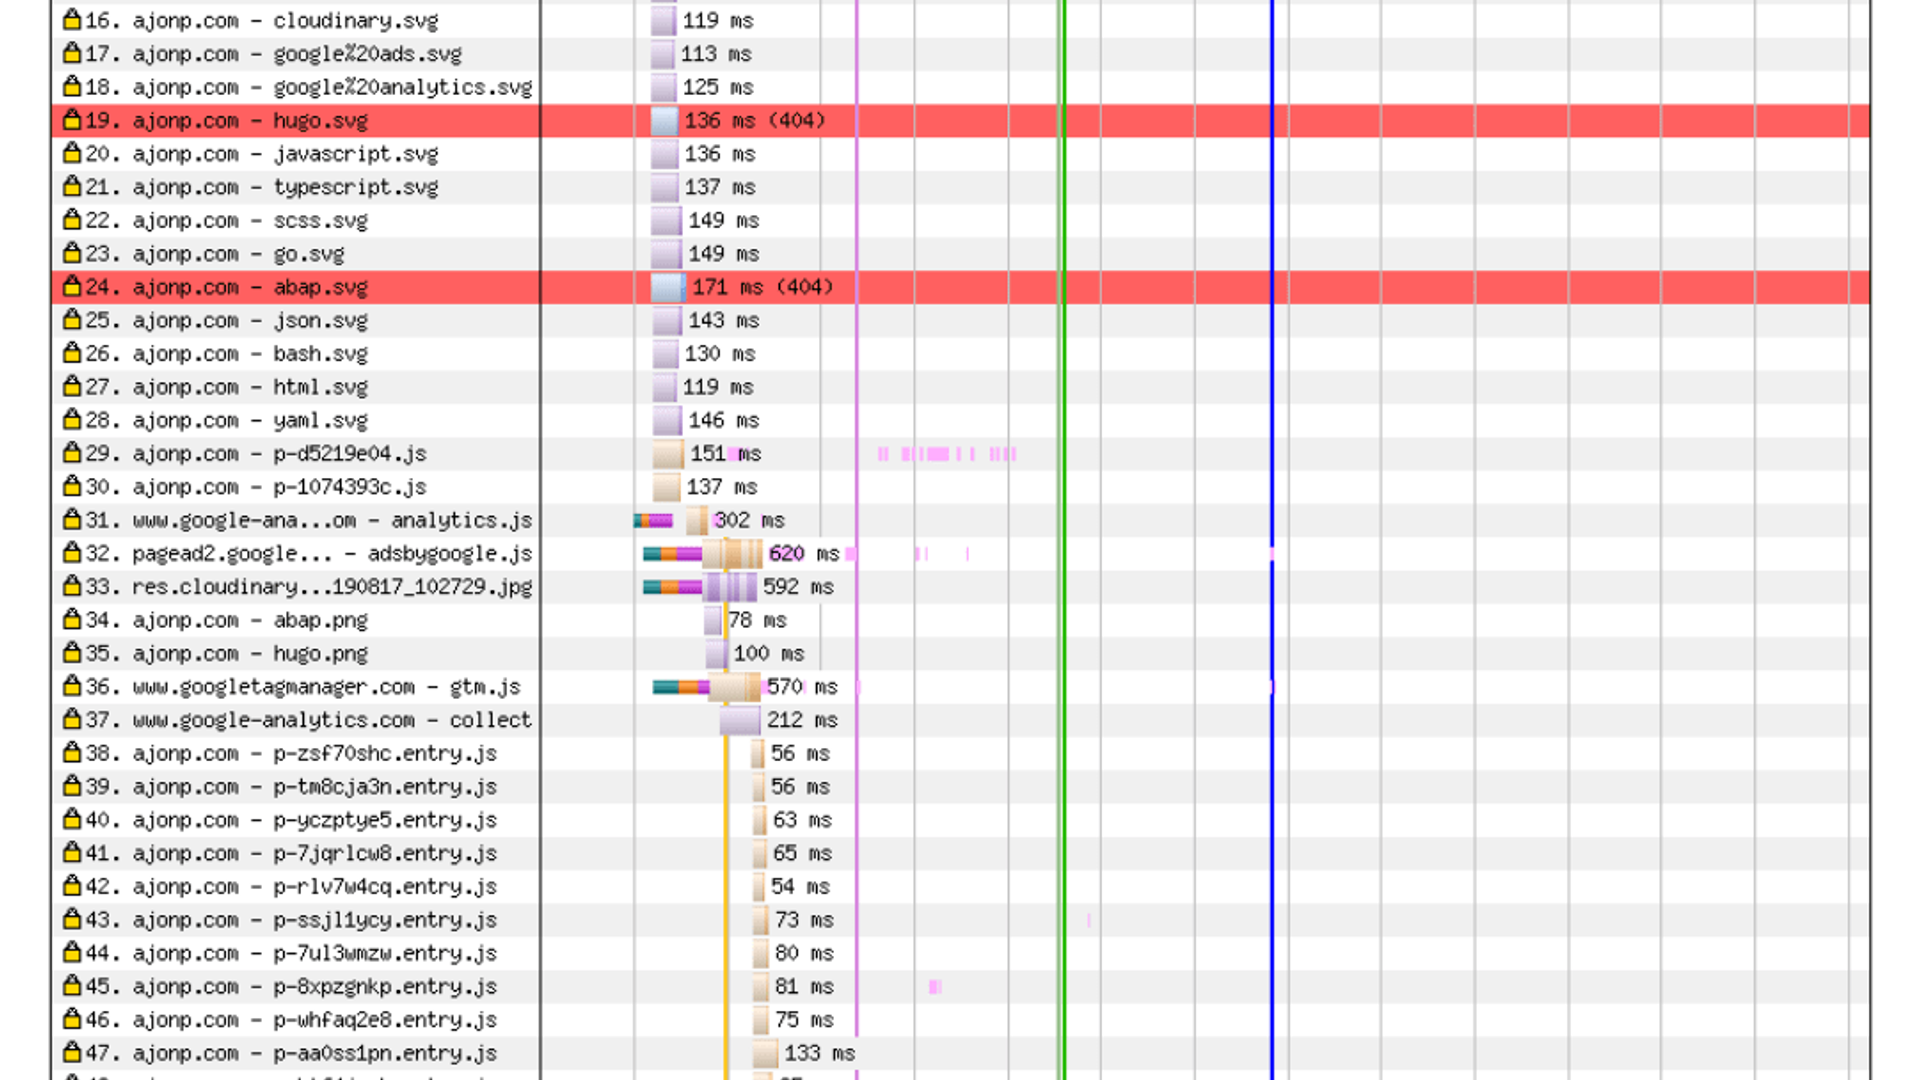This screenshot has width=1918, height=1080.
Task: Select the '302 ms' timing for analytics.js
Action: [x=749, y=520]
